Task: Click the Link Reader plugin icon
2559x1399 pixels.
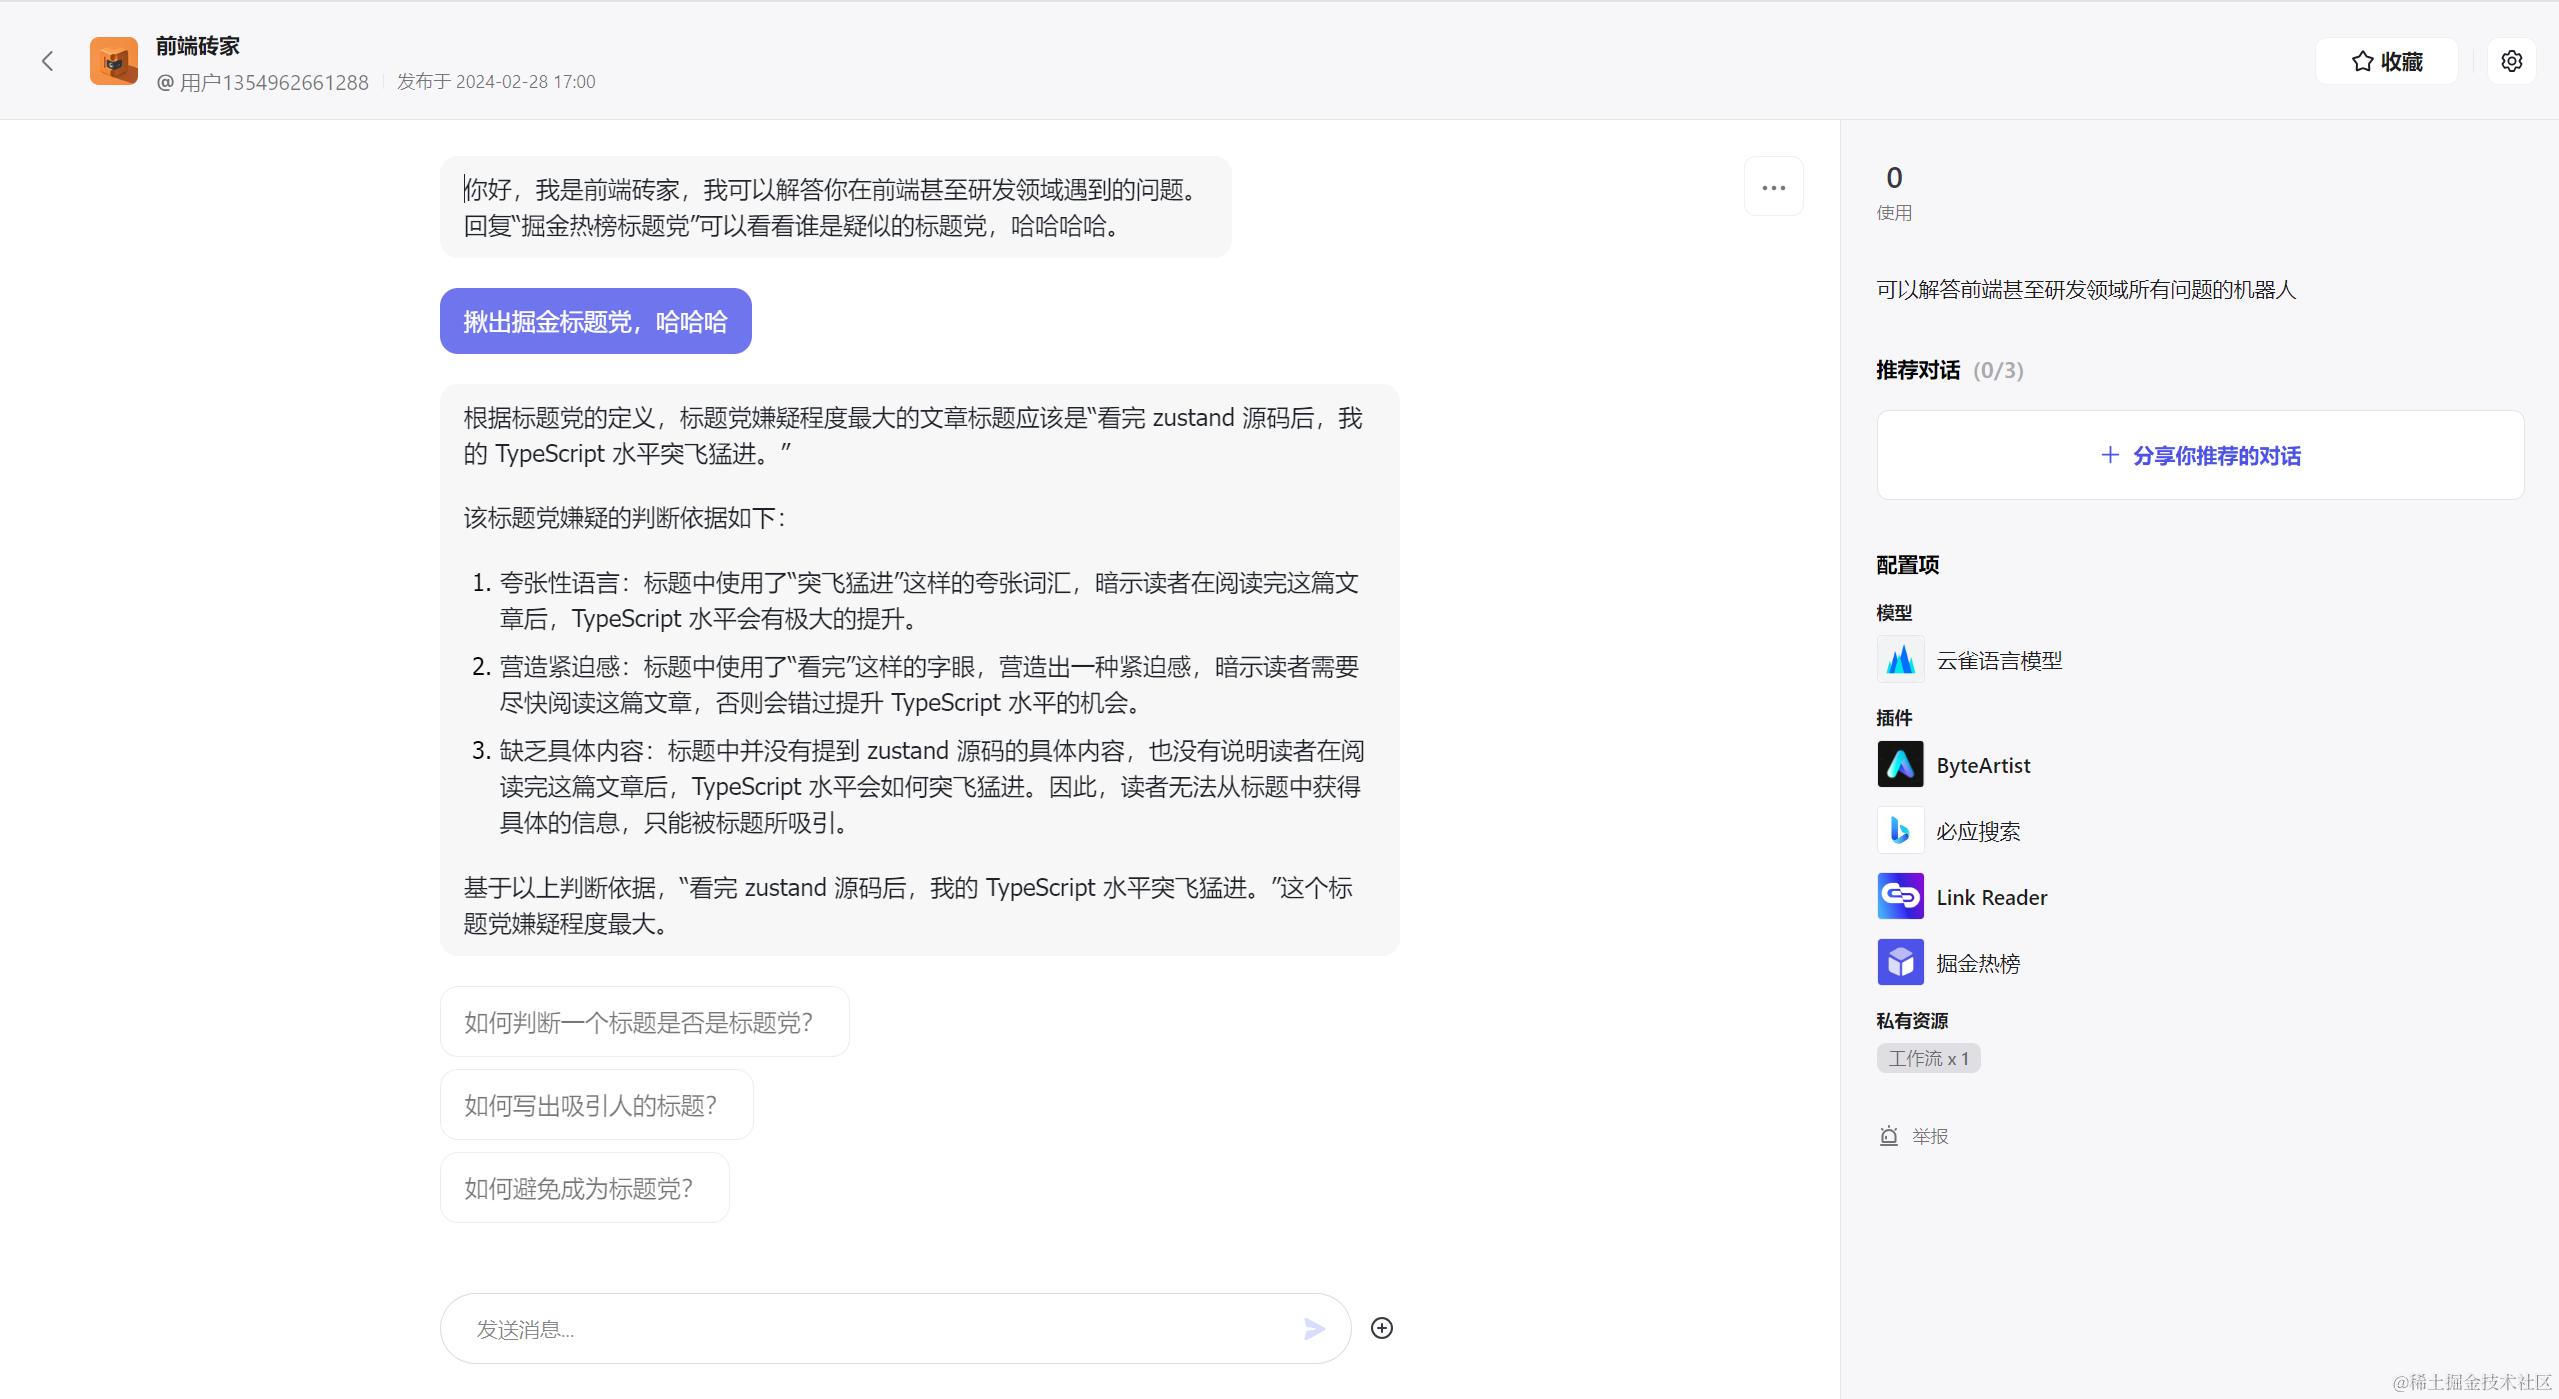Action: click(1900, 897)
